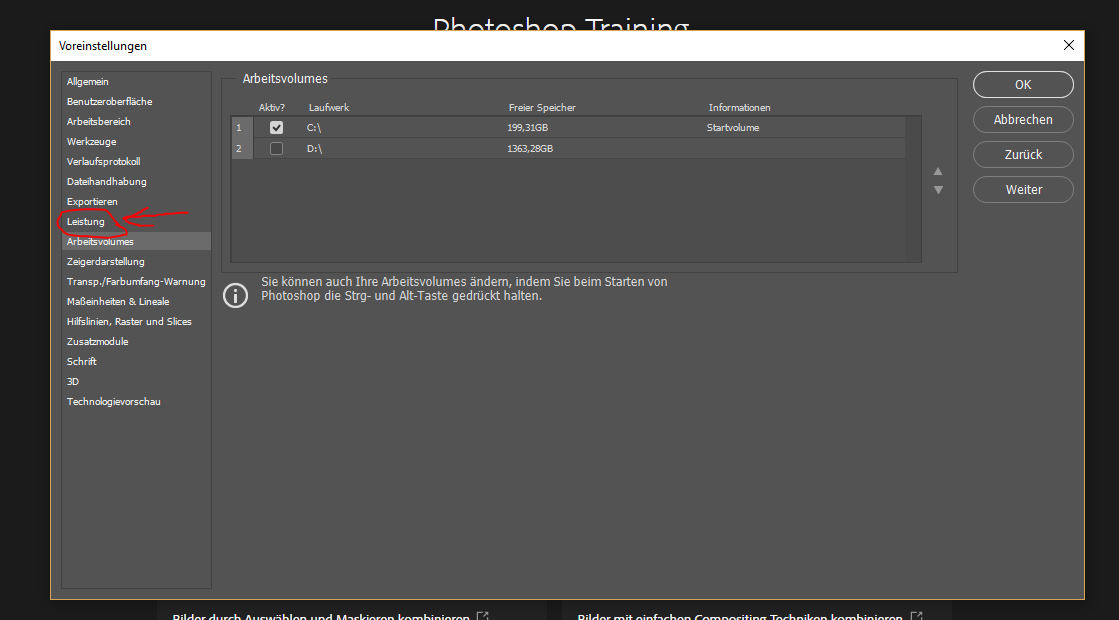Click the info icon beside the hint text
Image resolution: width=1119 pixels, height=620 pixels.
[236, 295]
